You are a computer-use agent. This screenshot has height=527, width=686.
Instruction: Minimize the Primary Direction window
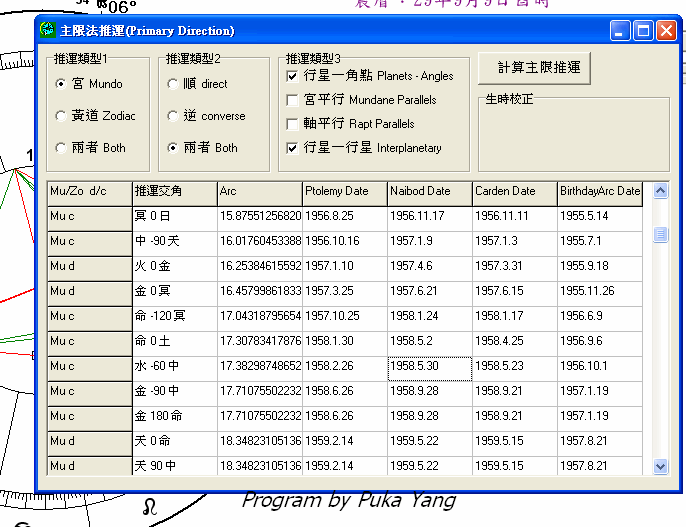click(620, 31)
